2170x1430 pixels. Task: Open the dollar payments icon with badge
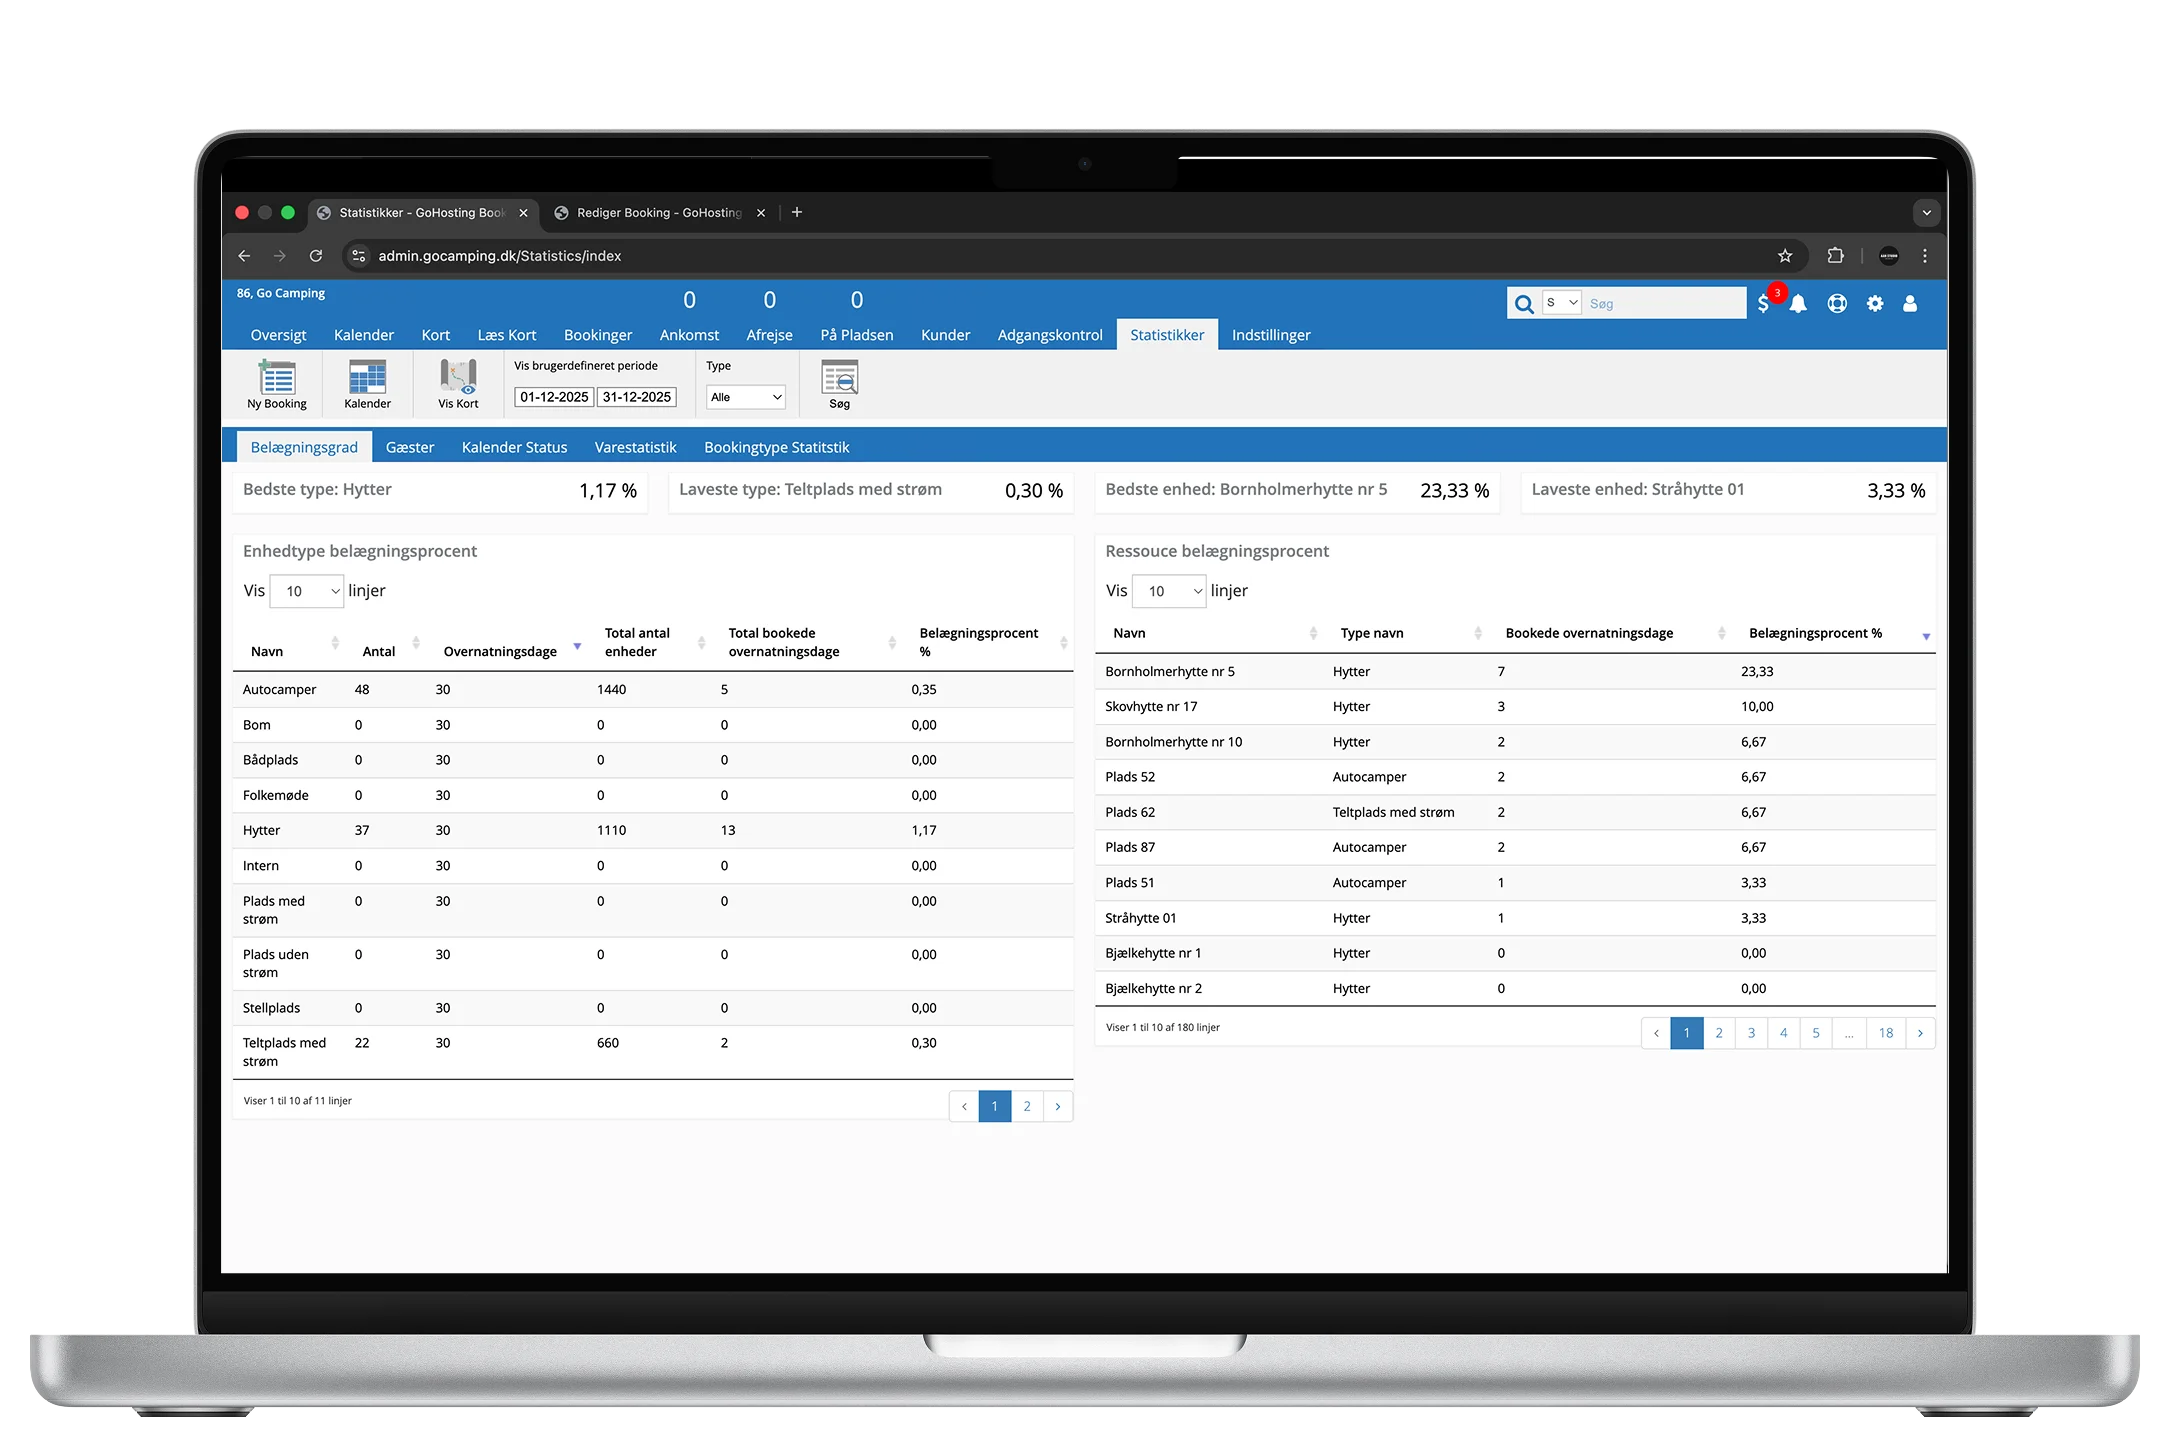click(1764, 303)
